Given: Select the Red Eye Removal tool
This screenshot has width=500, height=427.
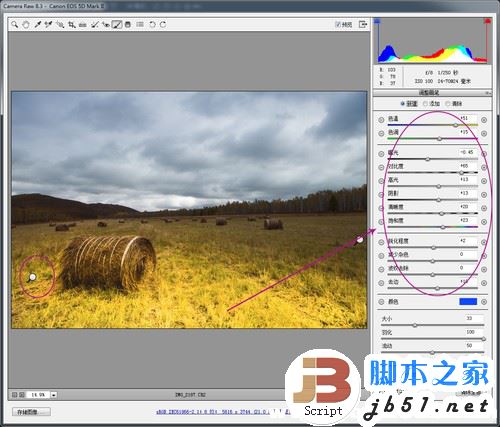Looking at the screenshot, I should click(x=106, y=25).
